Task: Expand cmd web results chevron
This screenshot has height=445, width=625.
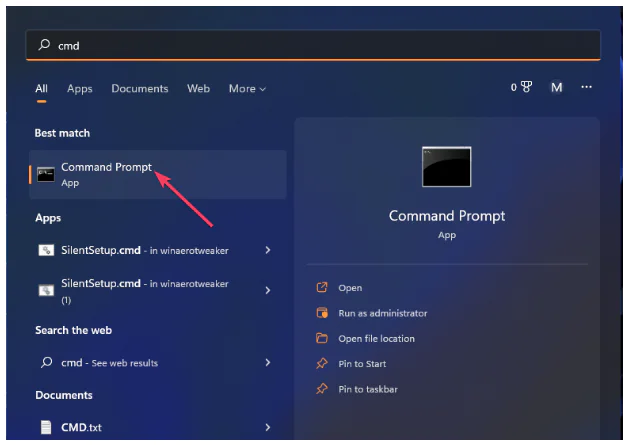Action: 268,362
